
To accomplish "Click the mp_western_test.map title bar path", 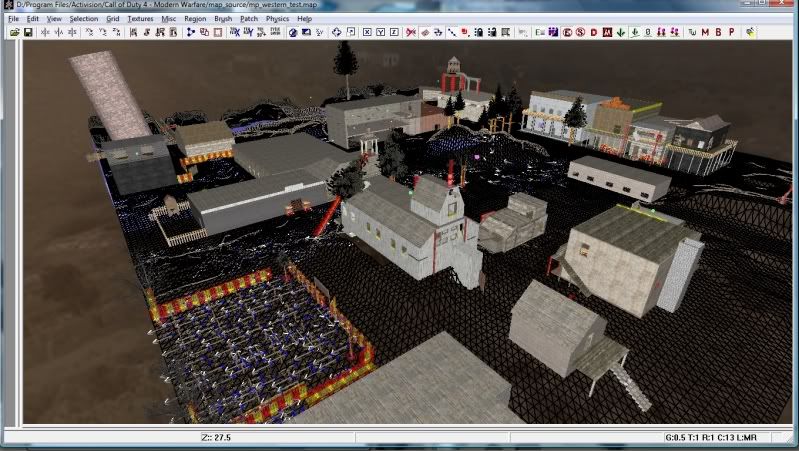I will click(166, 5).
